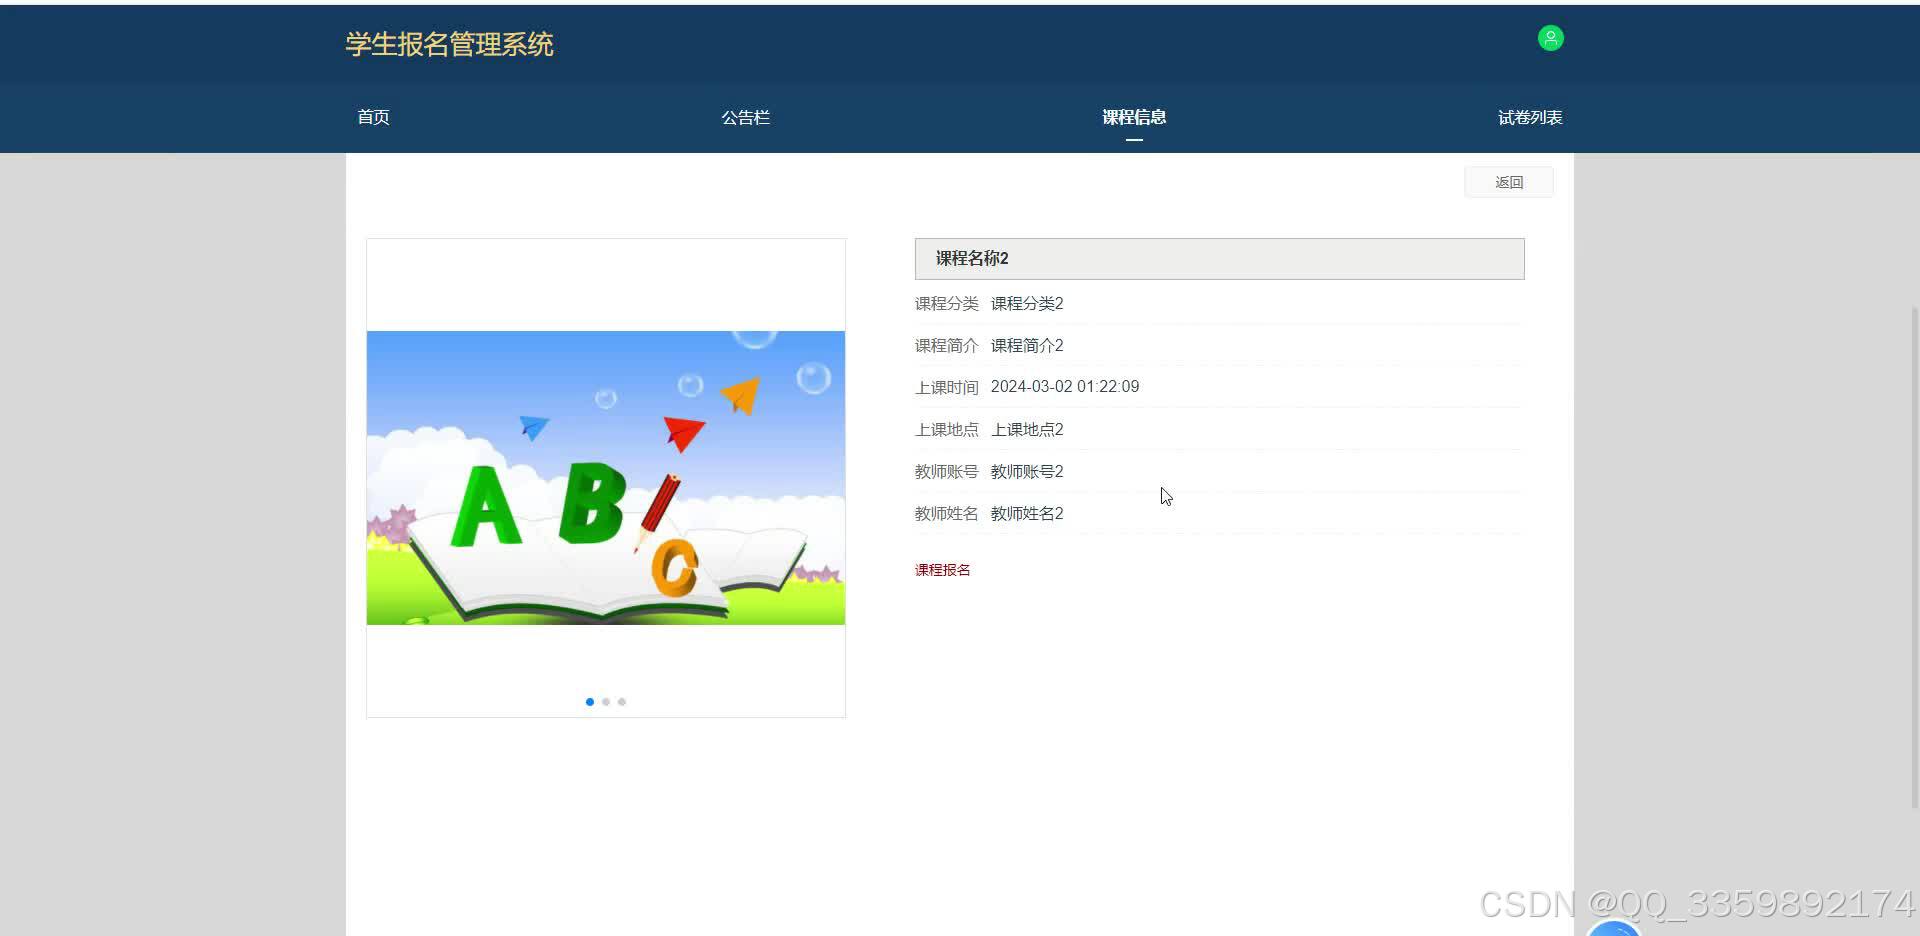Click the 课程简介2 course description text
Viewport: 1920px width, 936px height.
point(1026,345)
